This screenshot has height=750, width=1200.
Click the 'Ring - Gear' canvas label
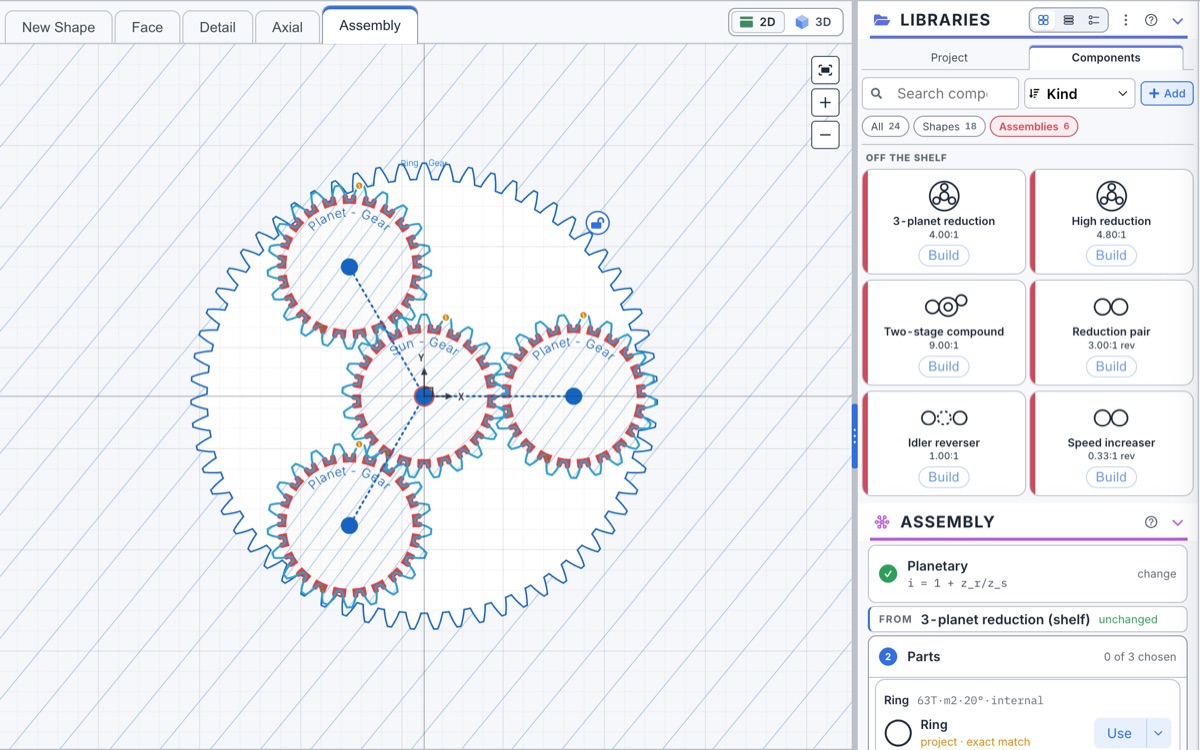pyautogui.click(x=424, y=163)
